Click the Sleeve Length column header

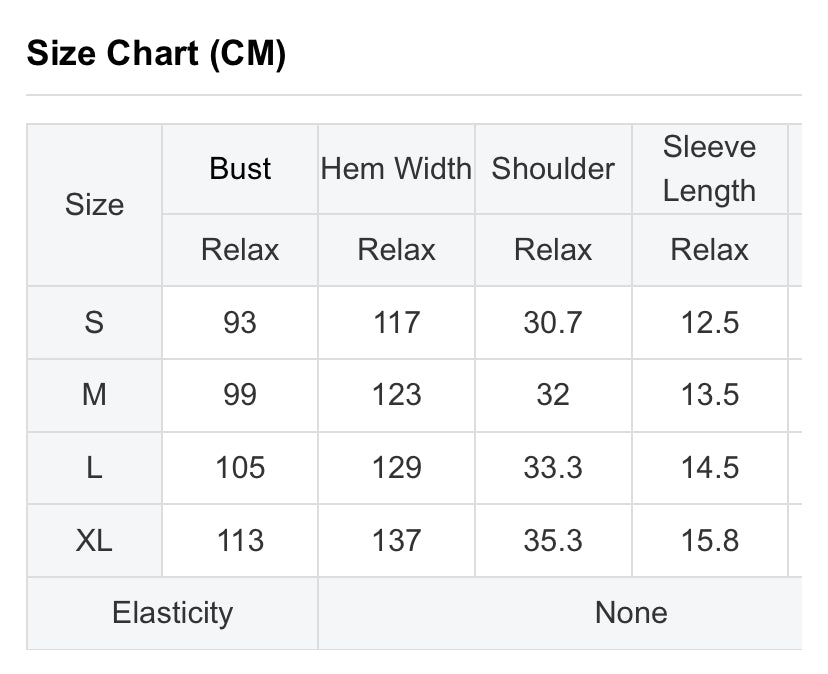pos(709,169)
